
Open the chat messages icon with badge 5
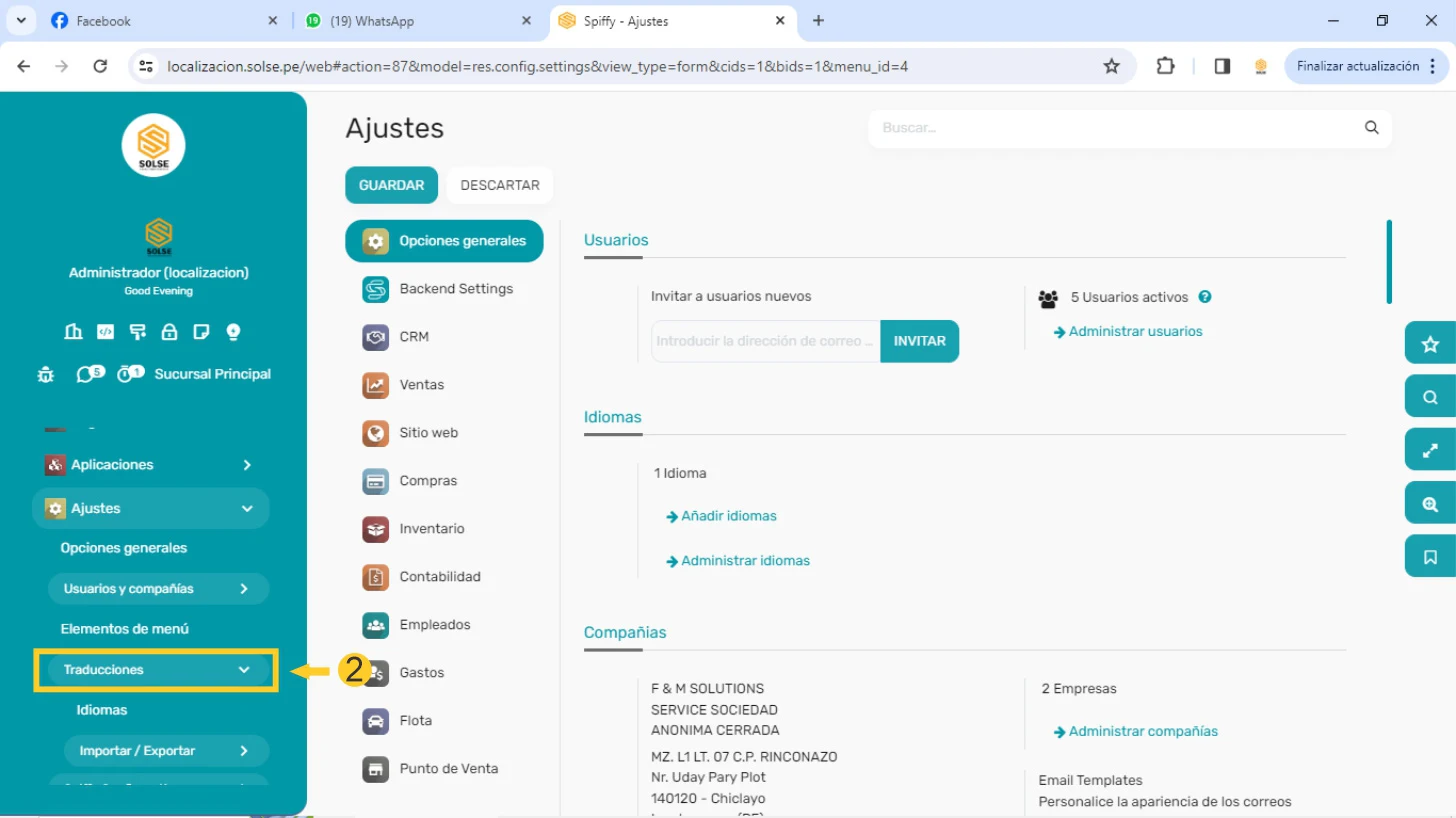(86, 375)
